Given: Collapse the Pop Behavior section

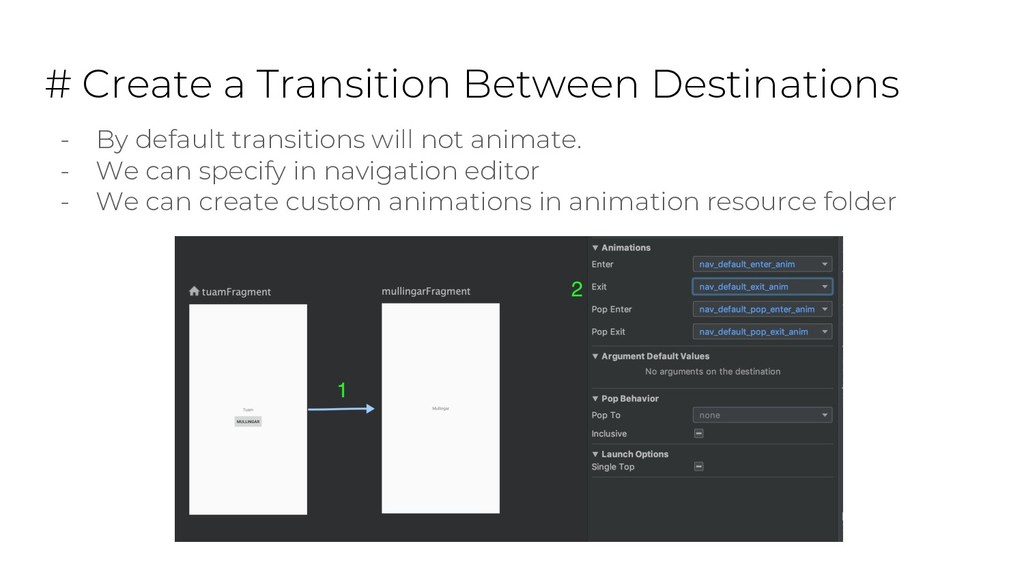Looking at the screenshot, I should (595, 398).
